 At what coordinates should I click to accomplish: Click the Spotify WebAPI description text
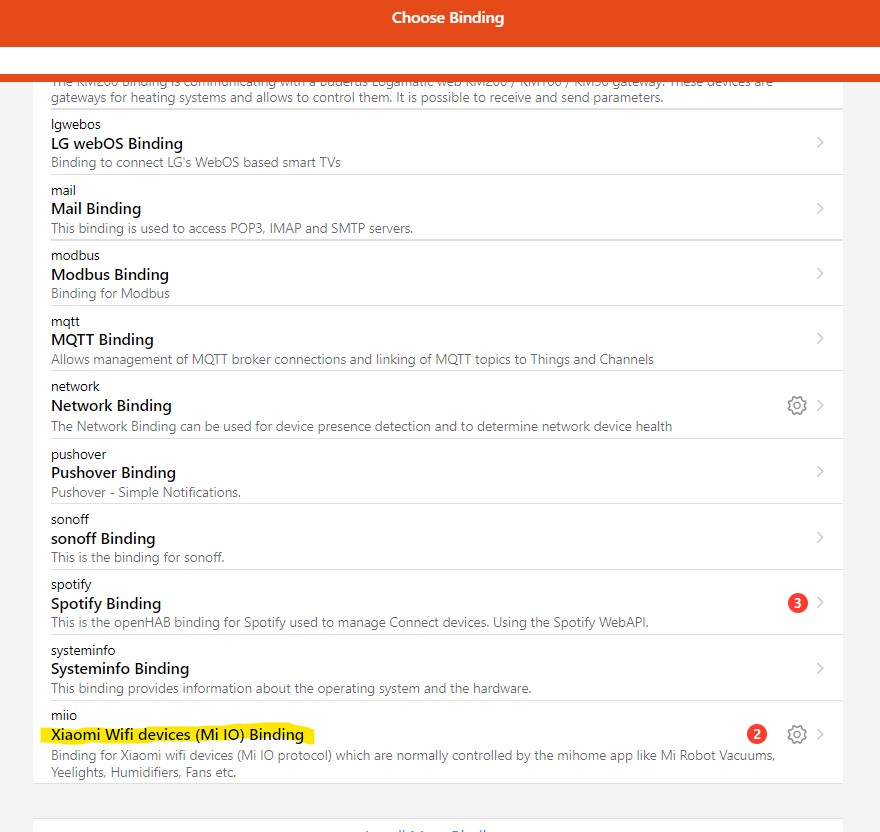pyautogui.click(x=350, y=623)
